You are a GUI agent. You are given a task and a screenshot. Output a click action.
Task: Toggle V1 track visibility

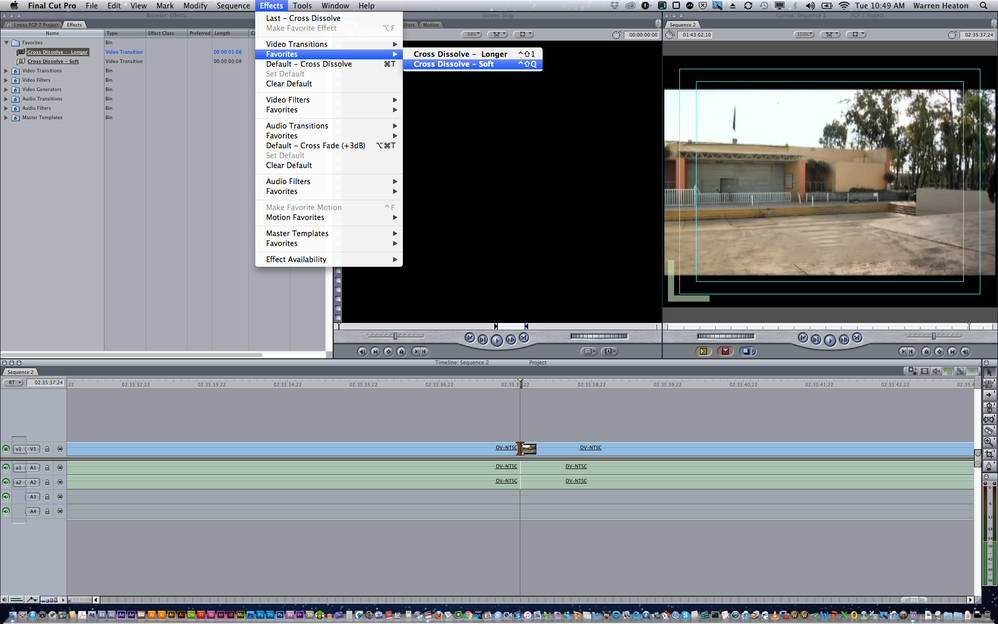pyautogui.click(x=6, y=449)
